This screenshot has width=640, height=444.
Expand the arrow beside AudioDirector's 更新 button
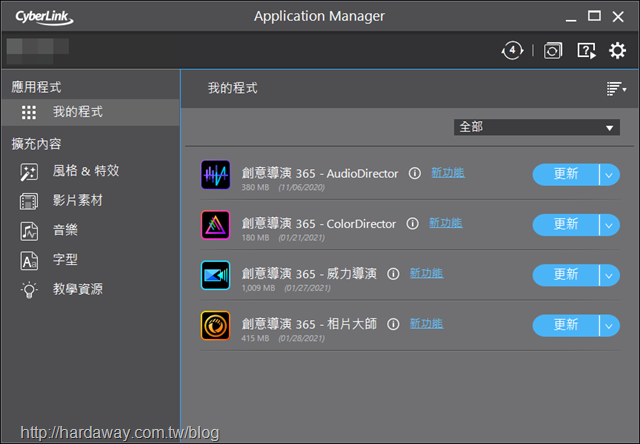609,175
